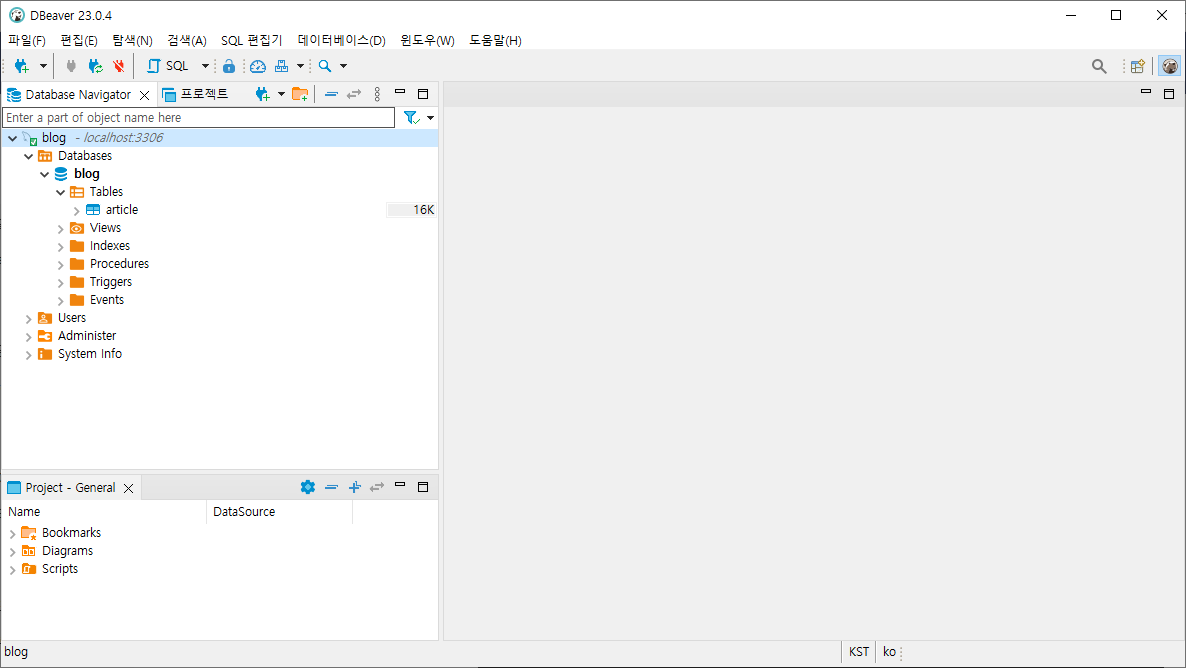Maximize the Project - General panel

click(x=423, y=486)
